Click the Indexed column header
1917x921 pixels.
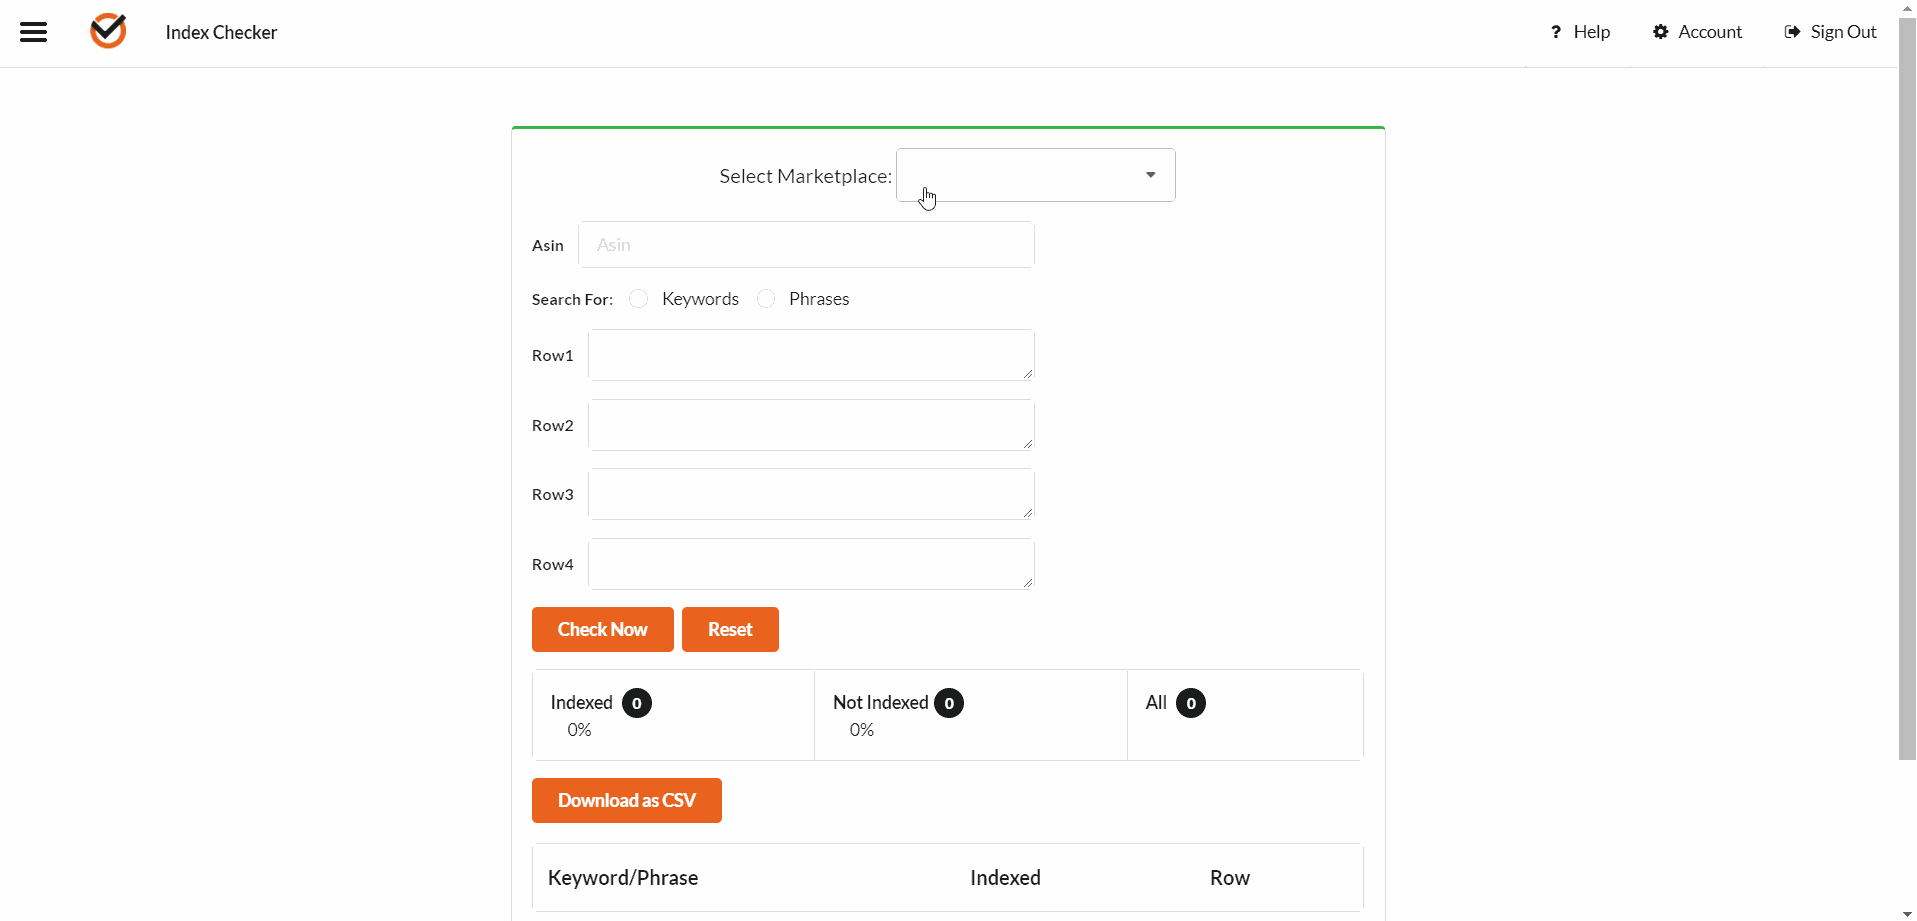coord(1005,878)
